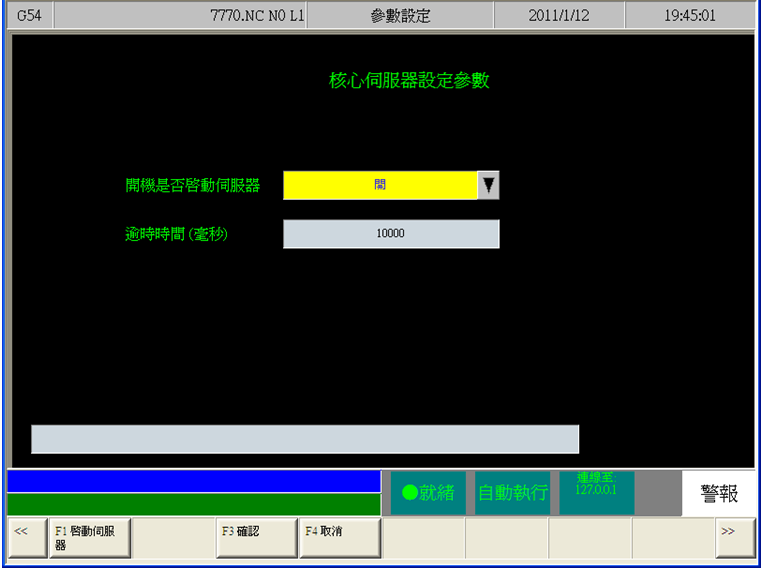The image size is (764, 570).
Task: Click the 逾時時間 field showing 10000
Action: [x=390, y=233]
